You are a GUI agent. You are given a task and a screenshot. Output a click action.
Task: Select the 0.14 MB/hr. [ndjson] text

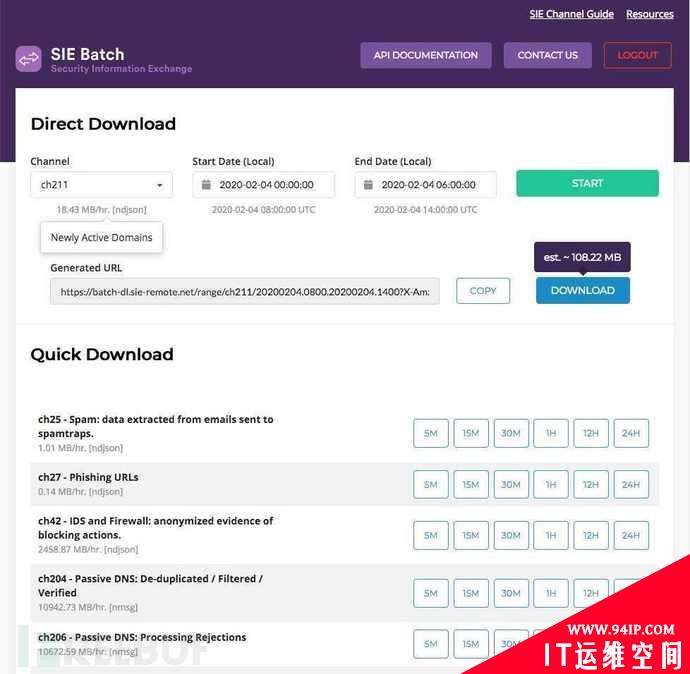80,491
